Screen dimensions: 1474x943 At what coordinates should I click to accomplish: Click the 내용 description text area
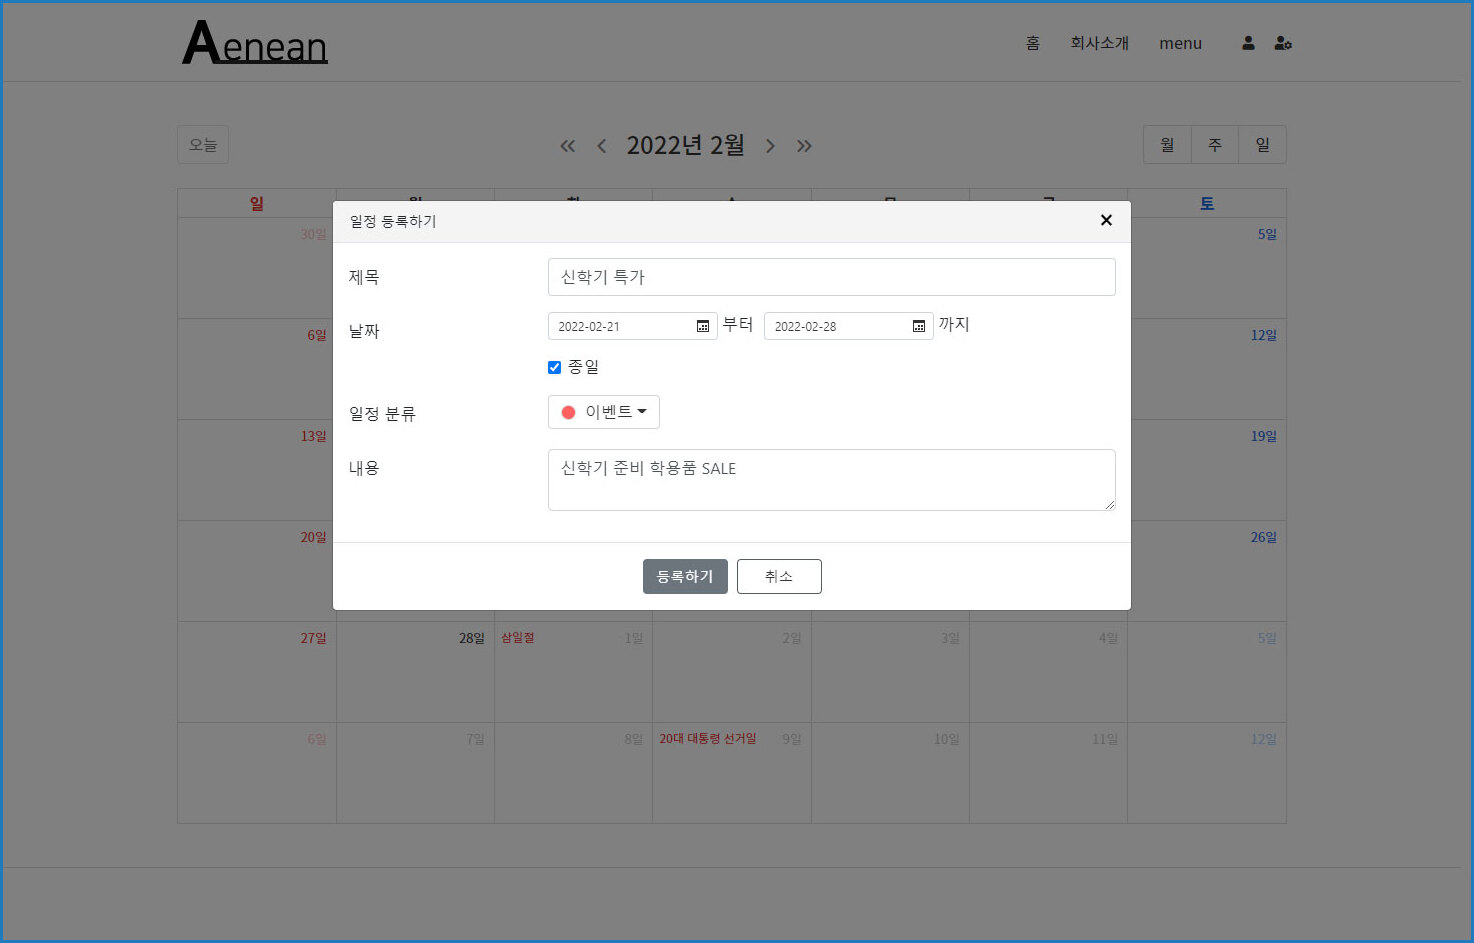click(x=831, y=480)
